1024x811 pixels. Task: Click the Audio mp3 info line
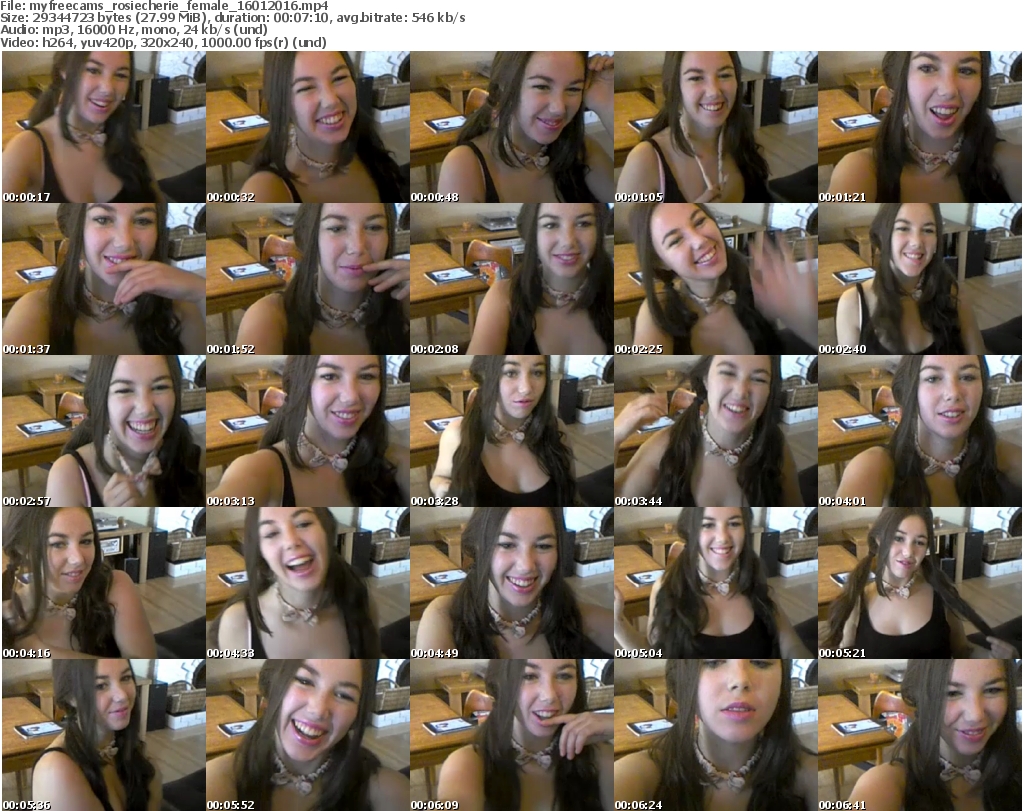tap(134, 30)
